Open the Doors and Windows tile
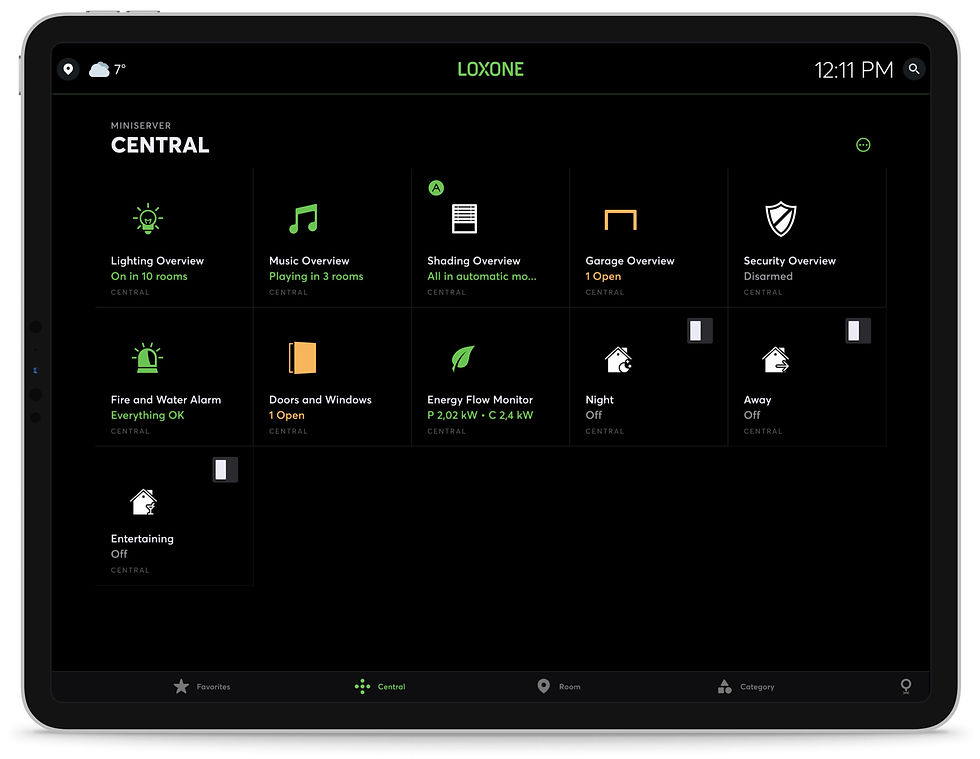Image resolution: width=980 pixels, height=759 pixels. pos(332,377)
